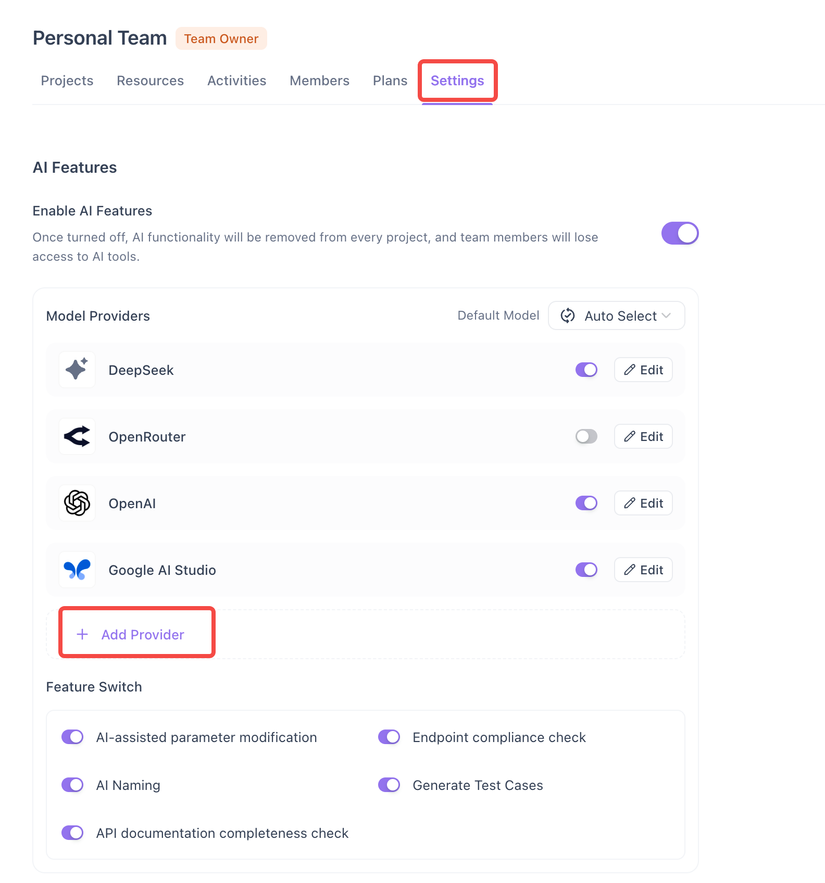The image size is (825, 883).
Task: Click the OpenAI provider logo icon
Action: click(x=77, y=503)
